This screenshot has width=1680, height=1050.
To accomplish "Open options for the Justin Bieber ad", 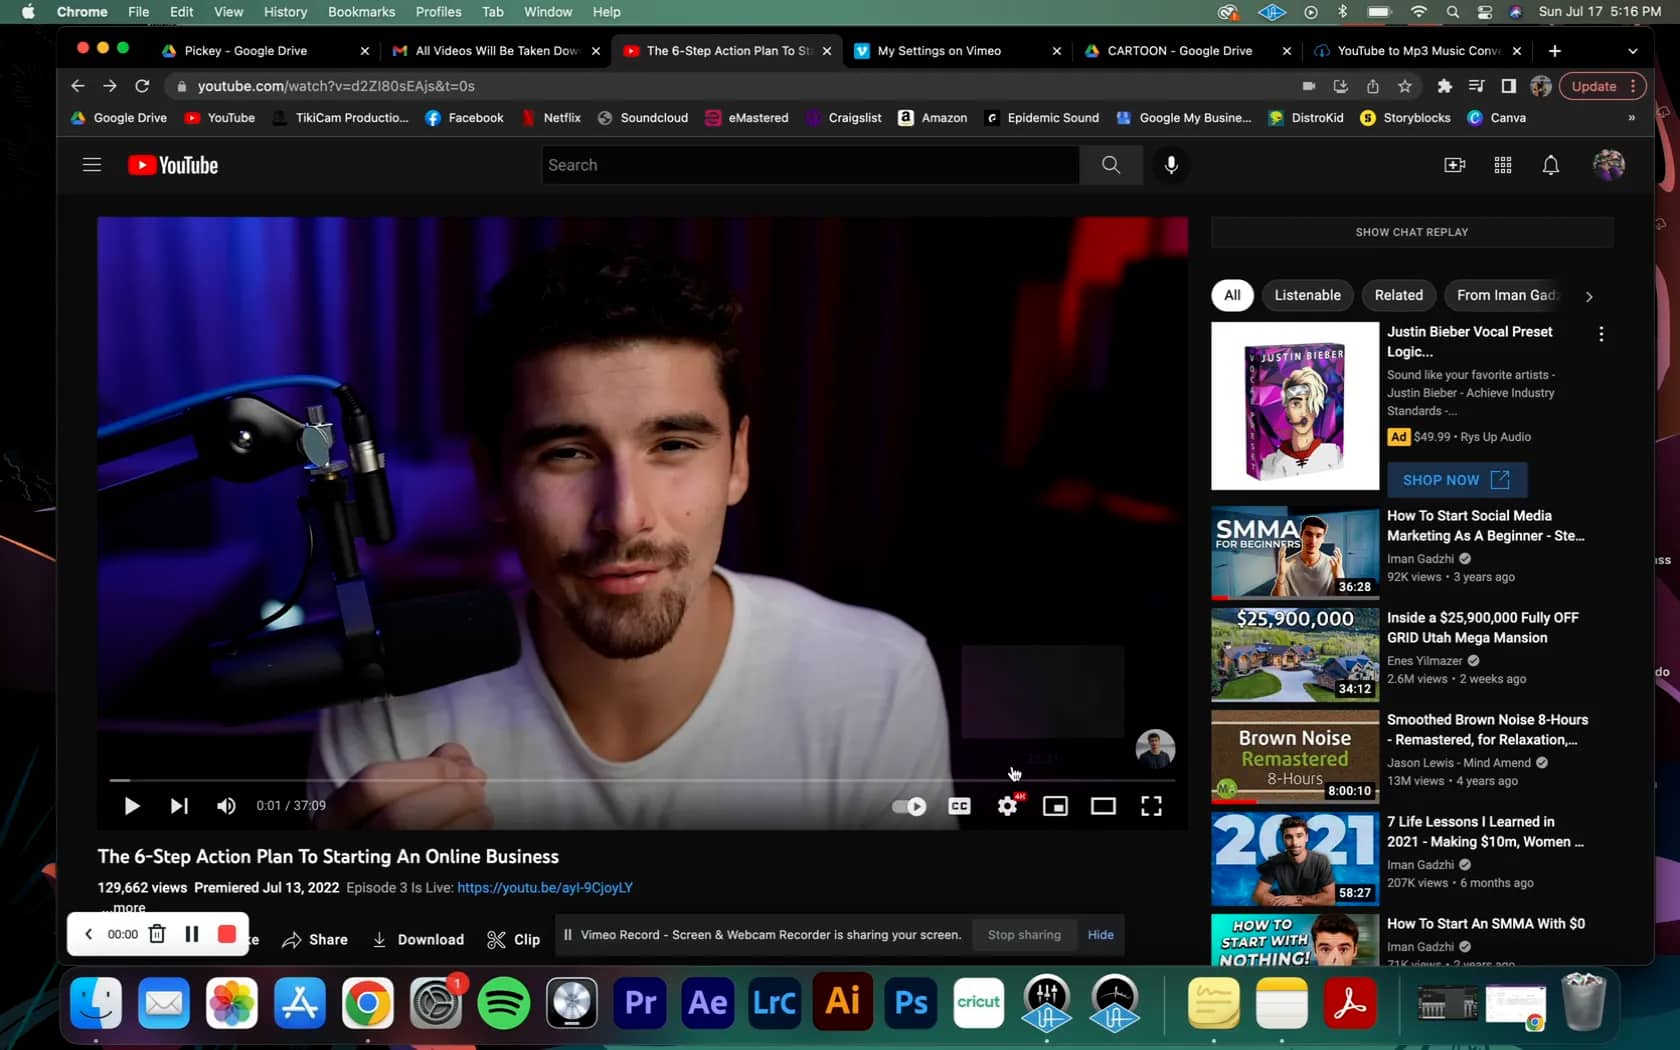I will pyautogui.click(x=1601, y=334).
